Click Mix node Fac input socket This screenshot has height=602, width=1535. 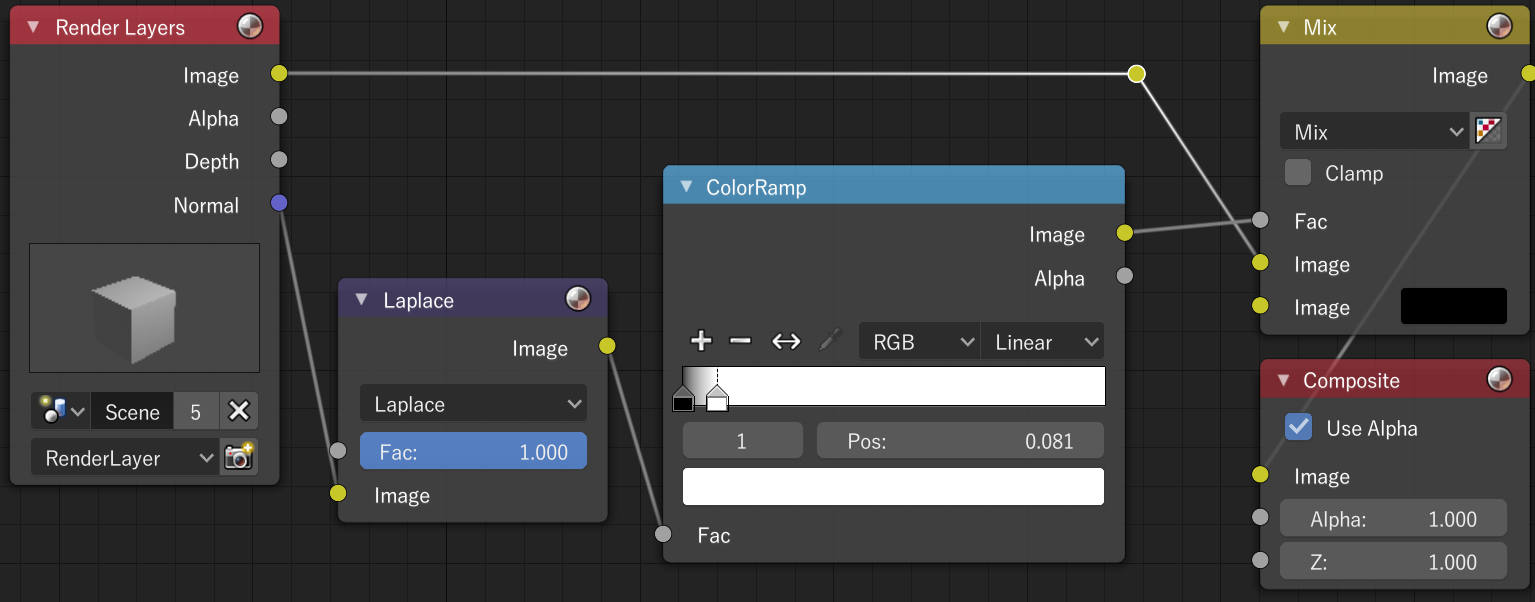coord(1260,220)
